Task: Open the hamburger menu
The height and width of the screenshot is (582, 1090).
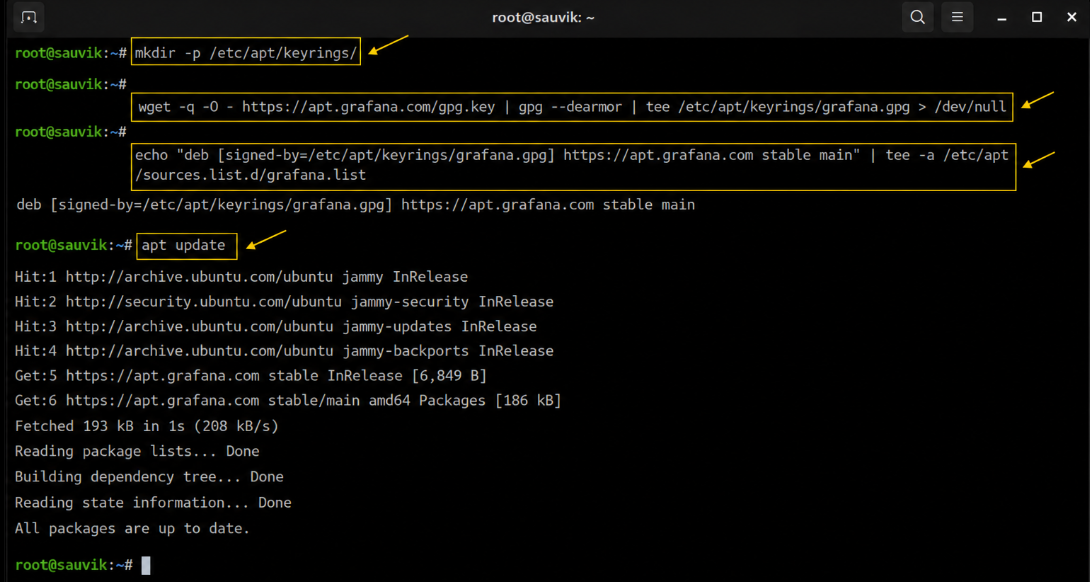Action: tap(957, 17)
